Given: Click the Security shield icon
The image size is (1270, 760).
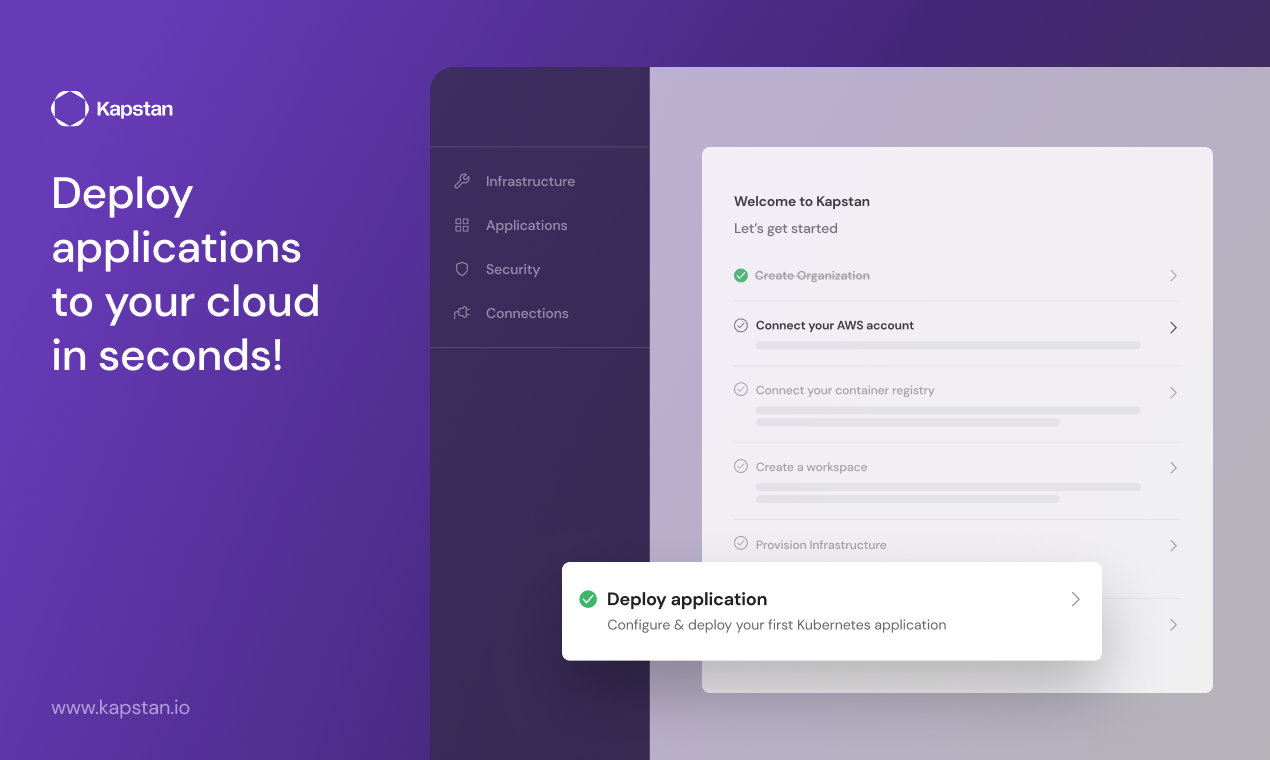Looking at the screenshot, I should pyautogui.click(x=462, y=269).
